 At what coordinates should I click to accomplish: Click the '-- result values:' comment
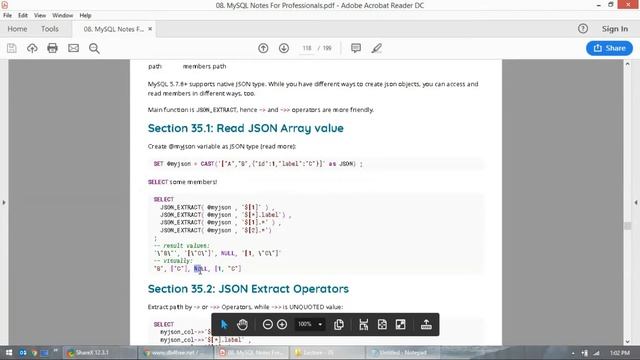pos(182,246)
